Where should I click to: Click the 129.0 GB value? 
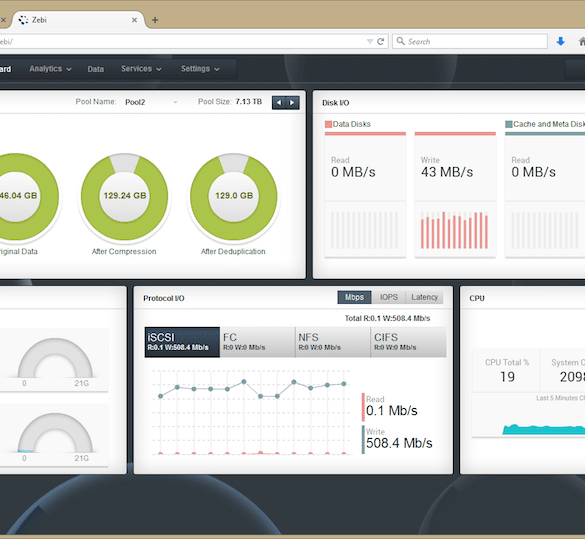tap(234, 195)
